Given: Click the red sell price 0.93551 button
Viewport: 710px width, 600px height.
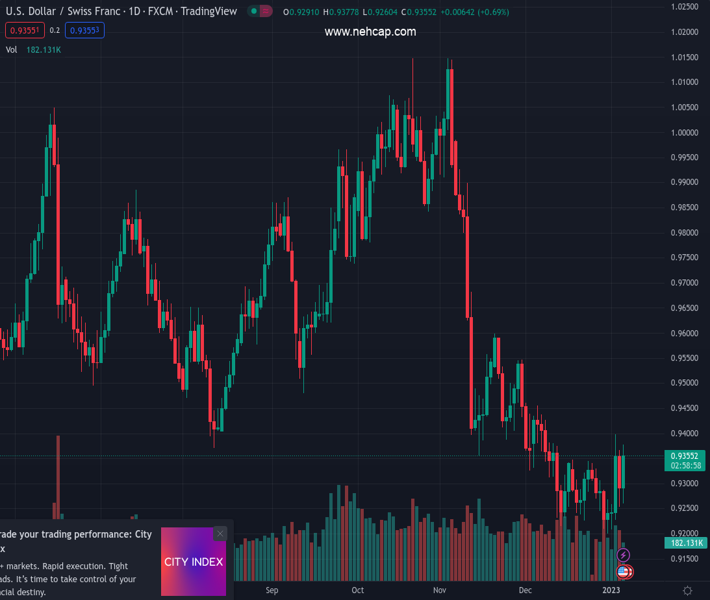Looking at the screenshot, I should (26, 31).
